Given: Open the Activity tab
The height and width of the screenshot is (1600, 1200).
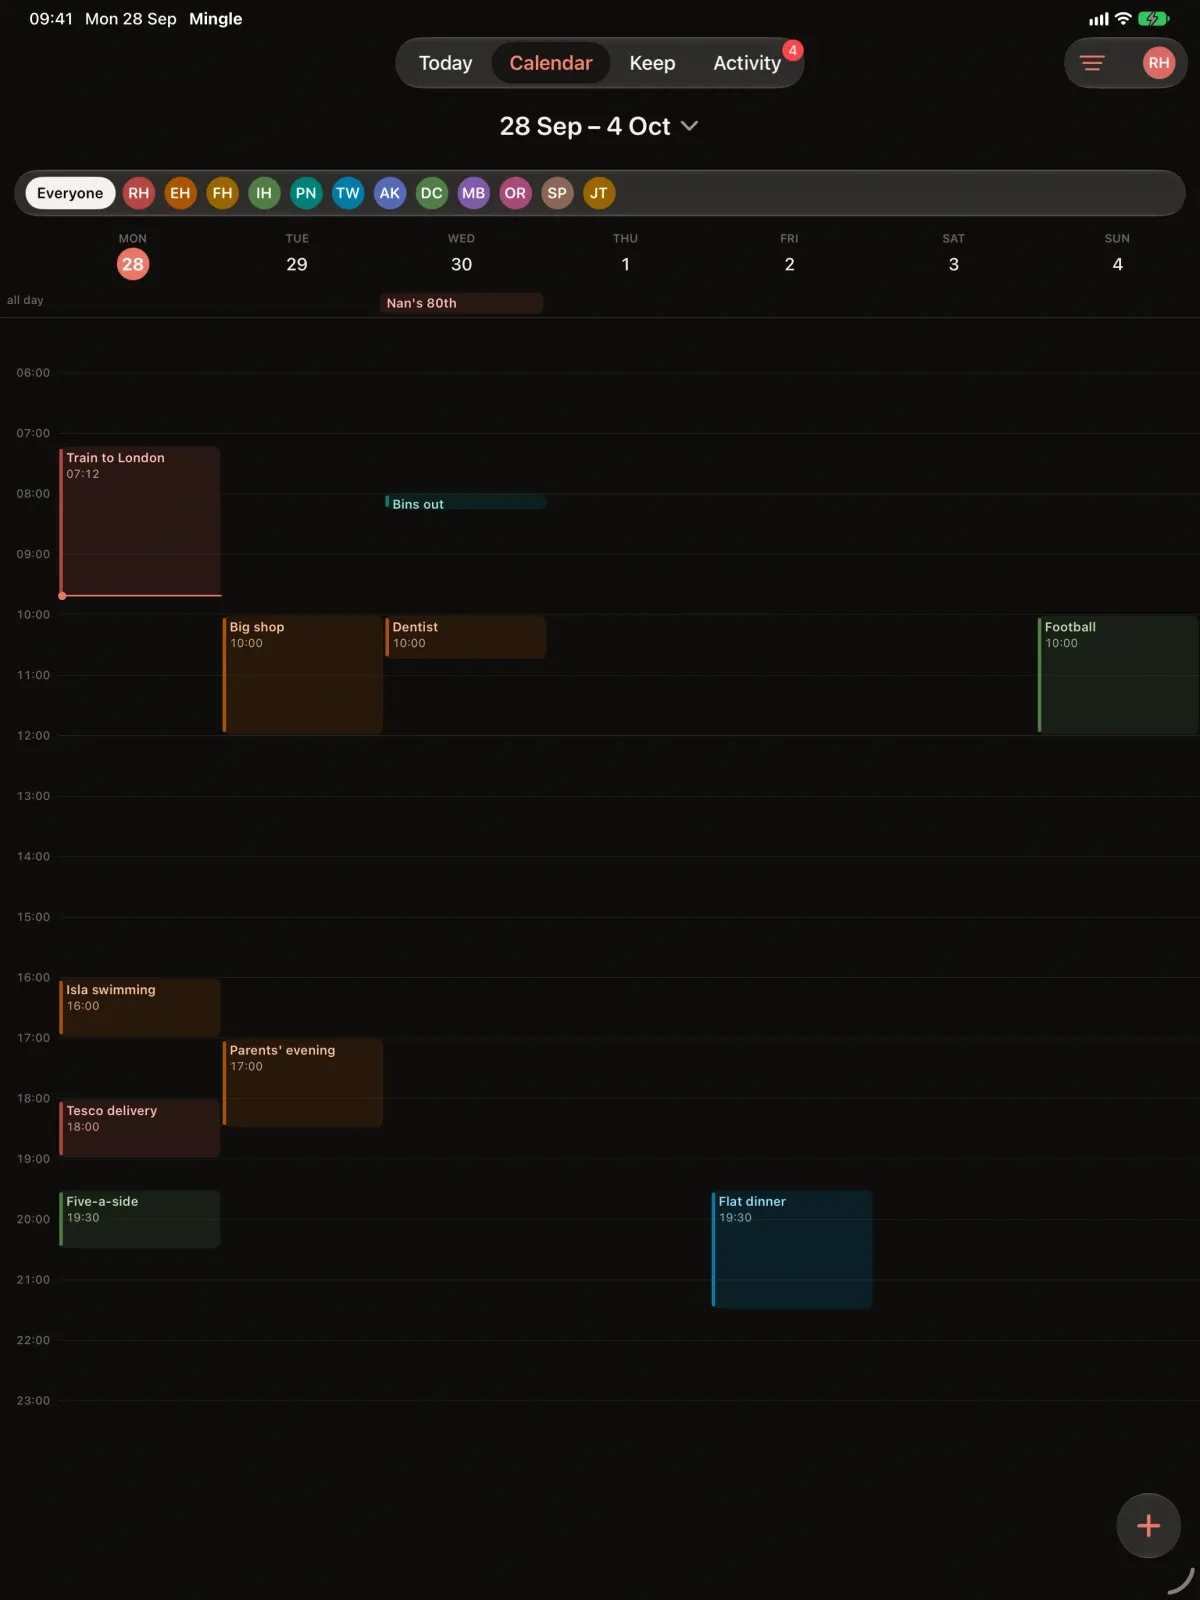Looking at the screenshot, I should click(x=747, y=63).
